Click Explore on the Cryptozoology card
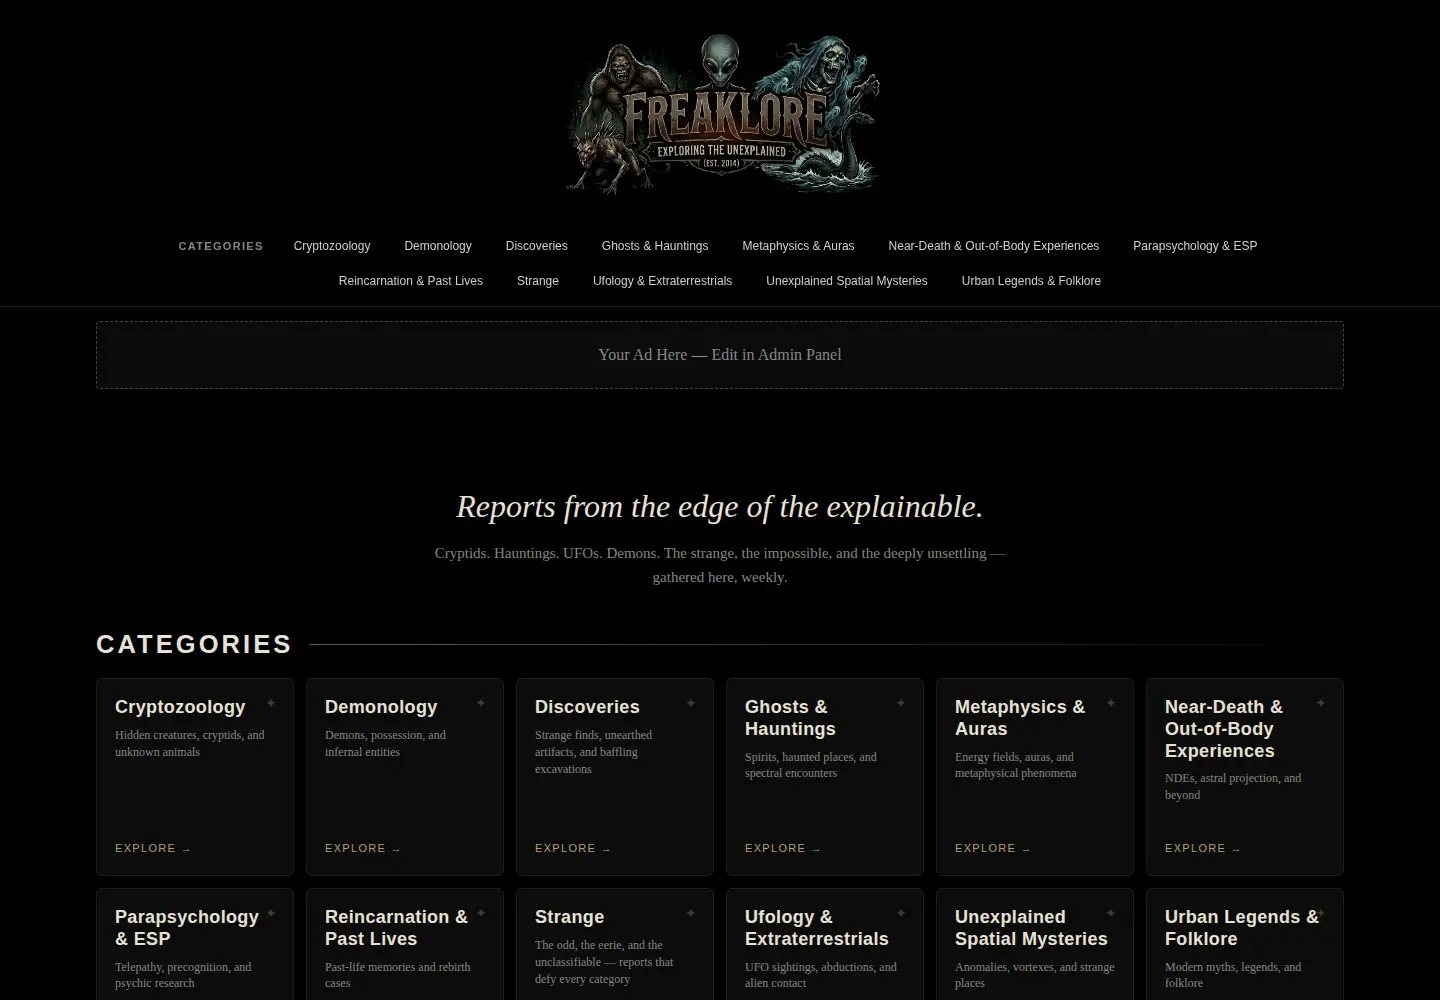Screen dimensions: 1440x1000 (x=153, y=848)
